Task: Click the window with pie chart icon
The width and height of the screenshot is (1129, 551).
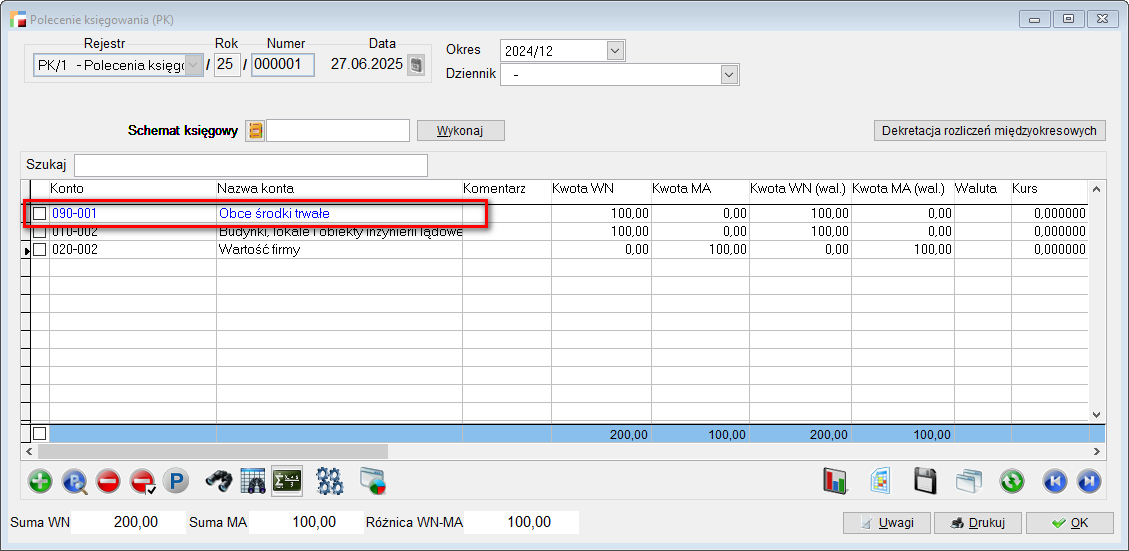Action: (x=372, y=481)
